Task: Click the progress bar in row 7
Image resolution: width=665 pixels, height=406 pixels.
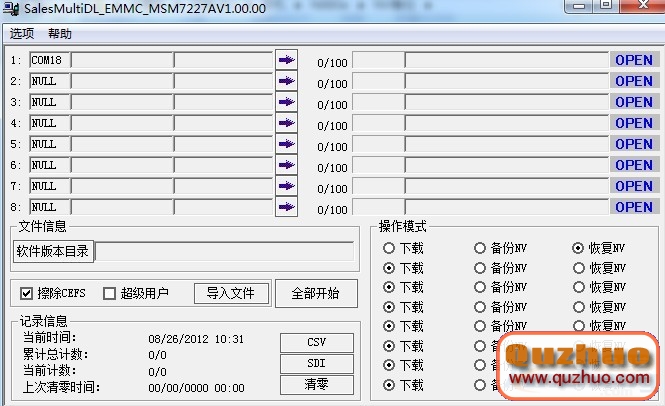Action: pos(507,186)
